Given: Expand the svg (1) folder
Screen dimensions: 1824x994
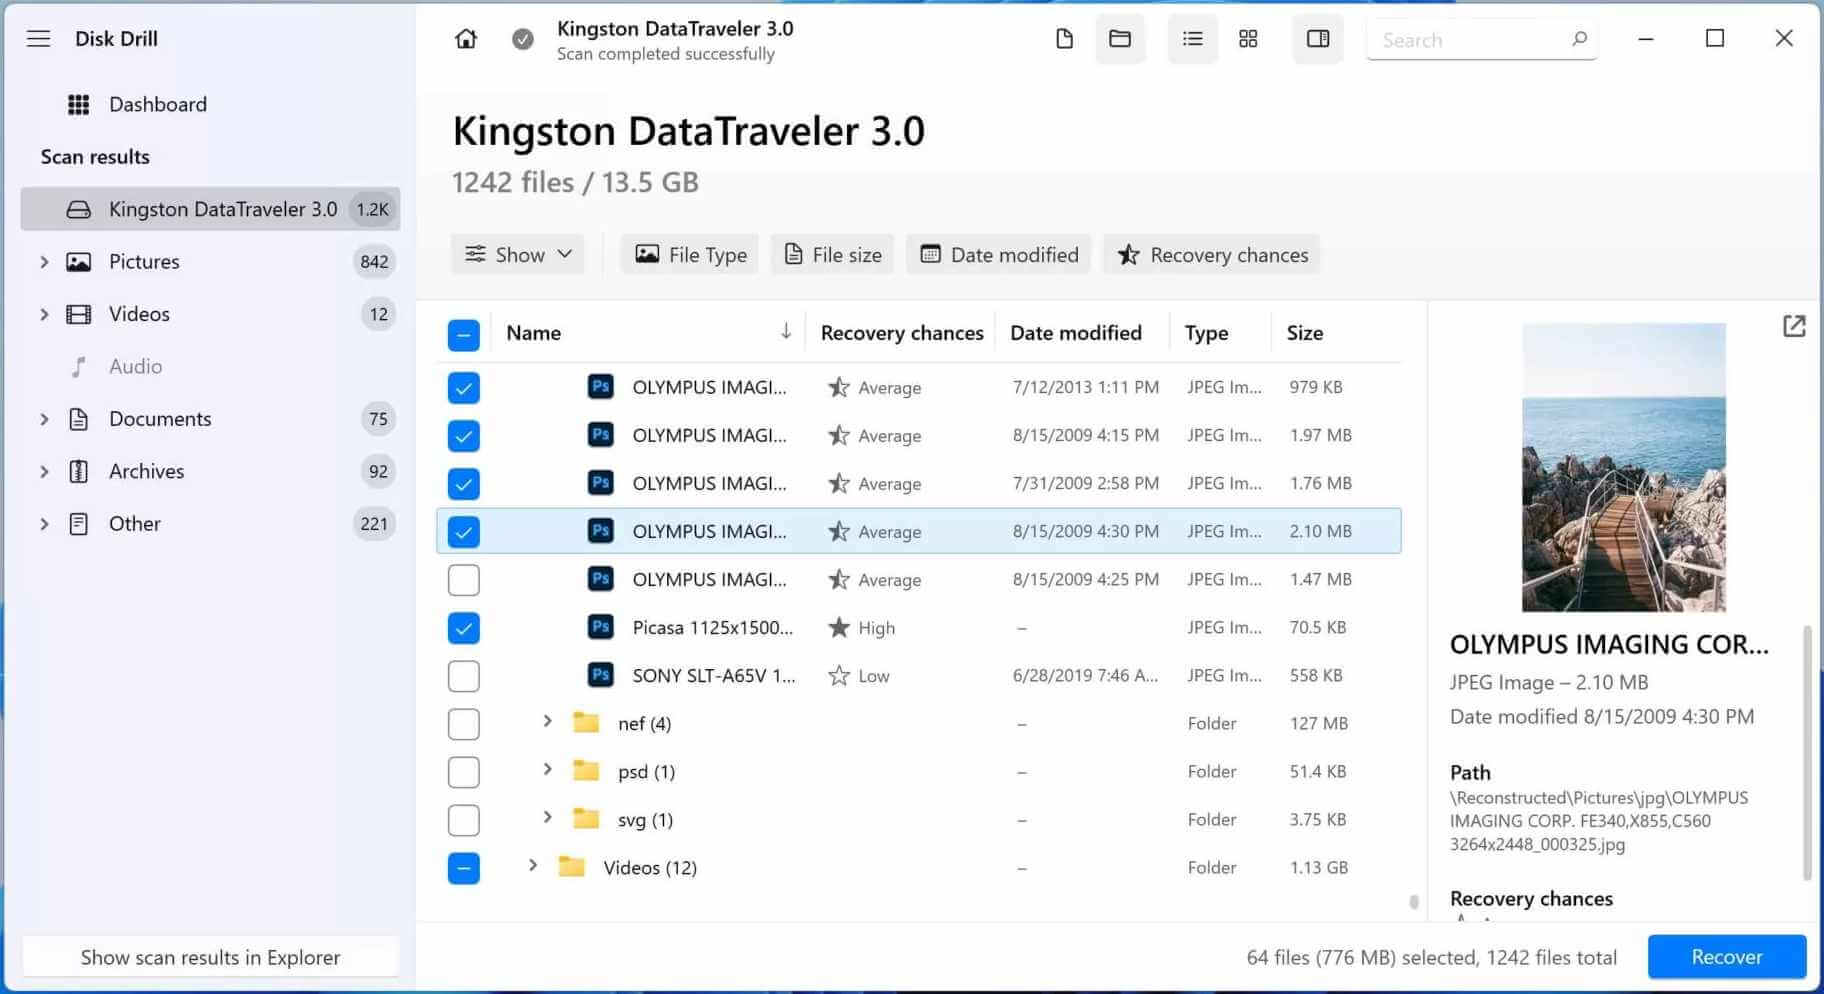Looking at the screenshot, I should tap(547, 818).
